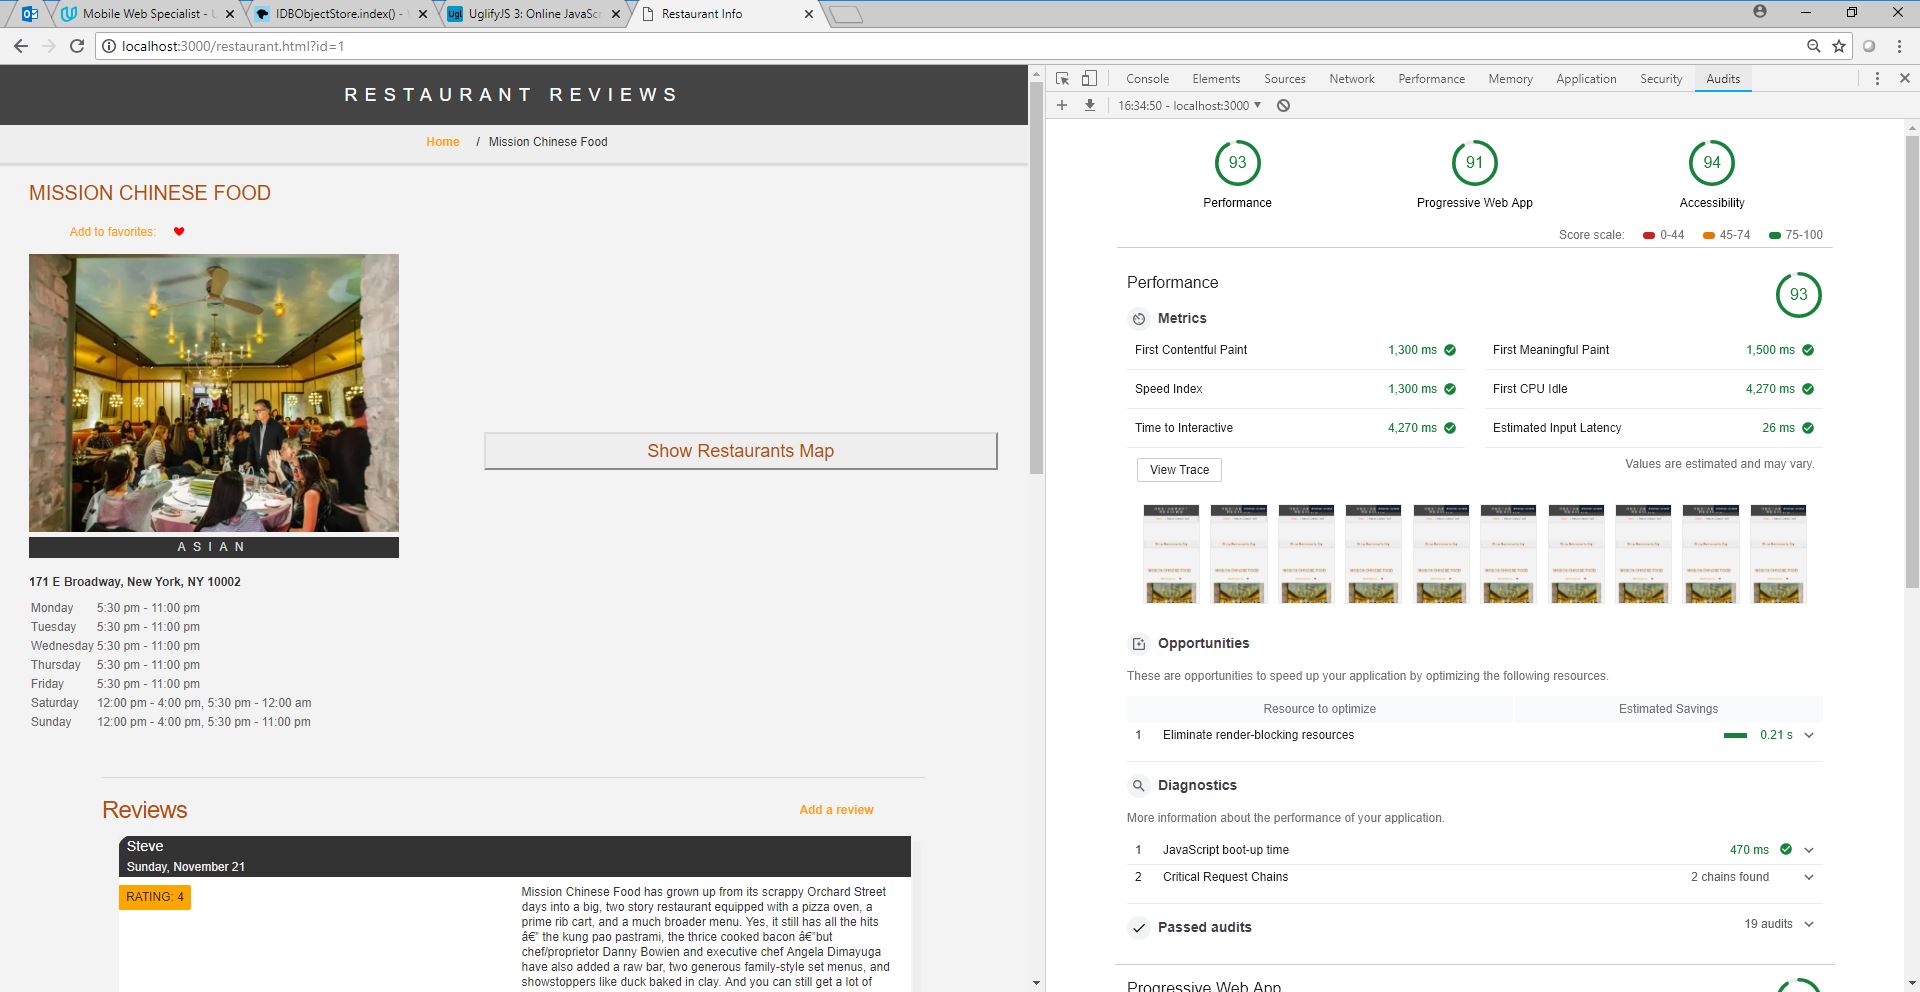
Task: Expand the Passed audits chevron
Action: click(1809, 924)
